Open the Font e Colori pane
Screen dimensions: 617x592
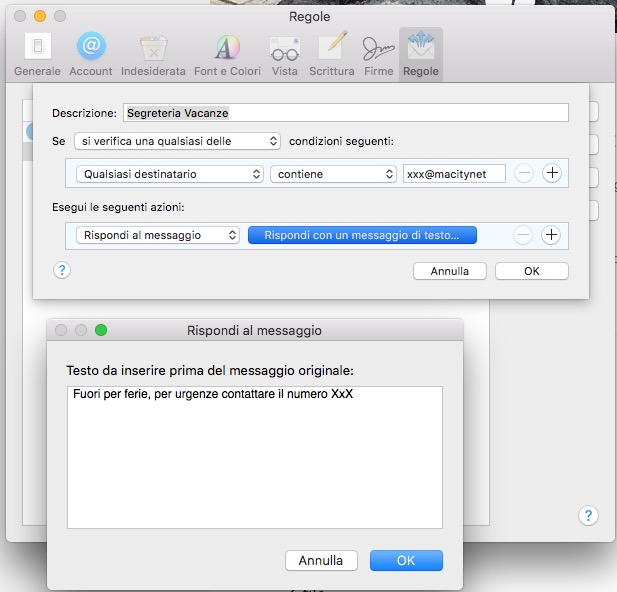click(227, 54)
